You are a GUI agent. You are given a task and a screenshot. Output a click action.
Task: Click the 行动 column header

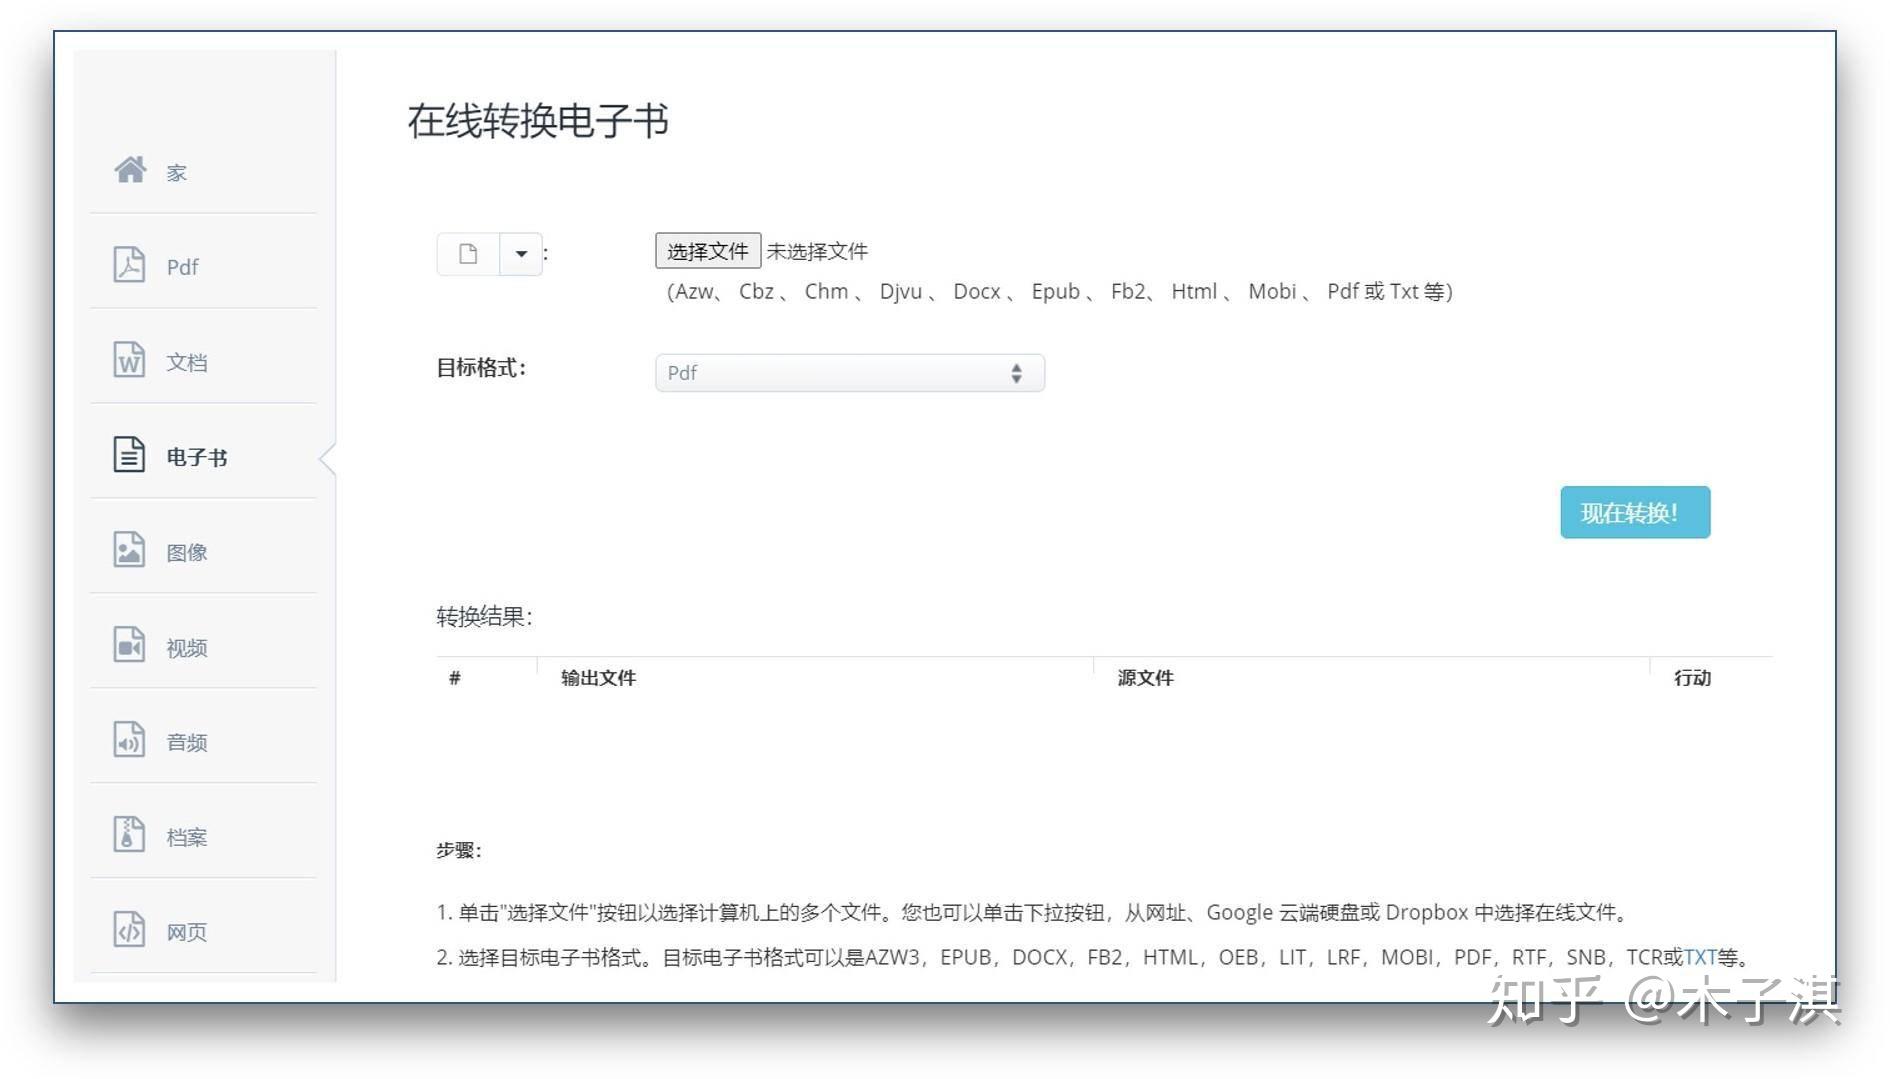[1692, 678]
